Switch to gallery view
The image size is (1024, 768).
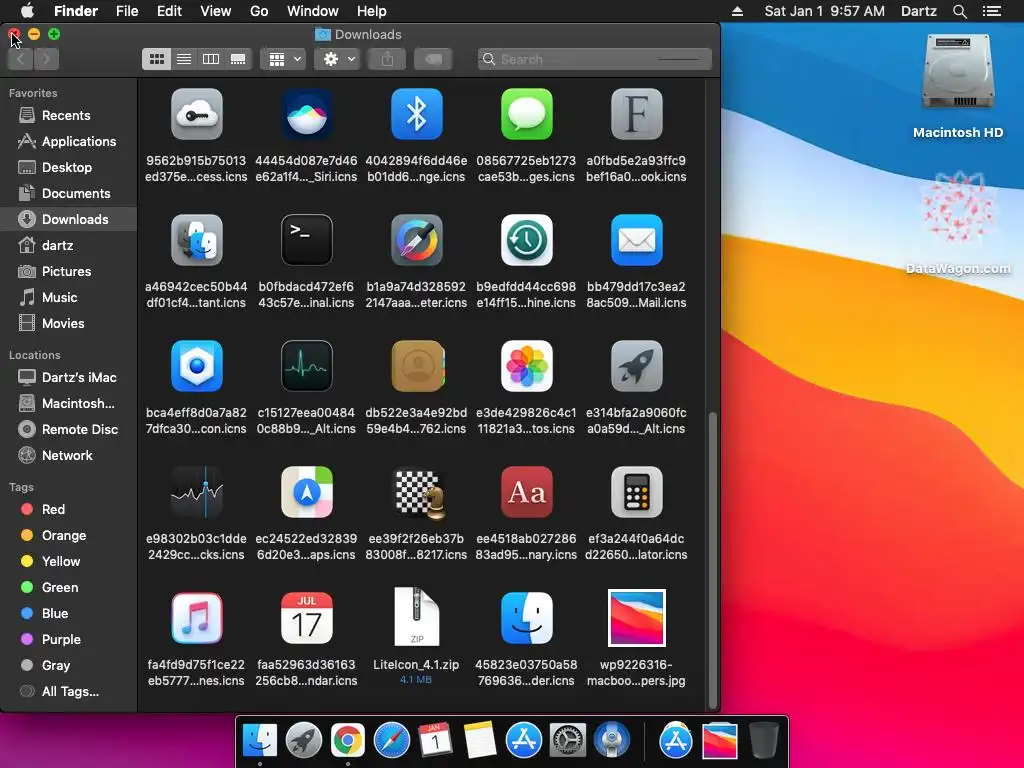(238, 59)
